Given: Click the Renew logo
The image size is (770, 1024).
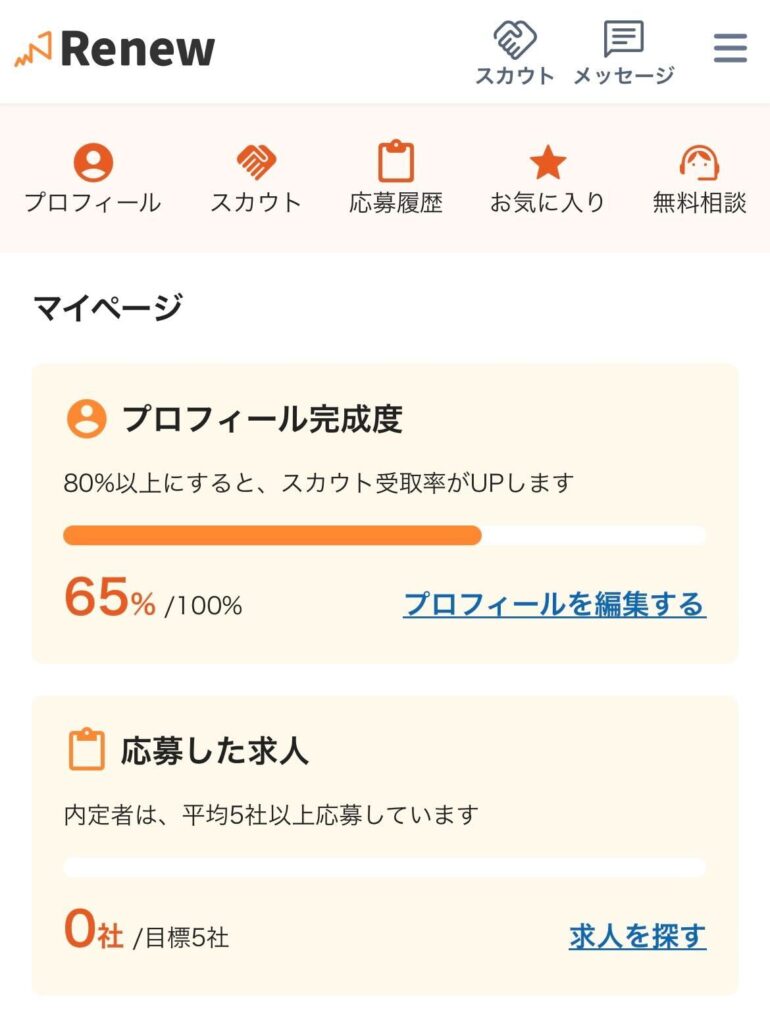Looking at the screenshot, I should pos(115,49).
